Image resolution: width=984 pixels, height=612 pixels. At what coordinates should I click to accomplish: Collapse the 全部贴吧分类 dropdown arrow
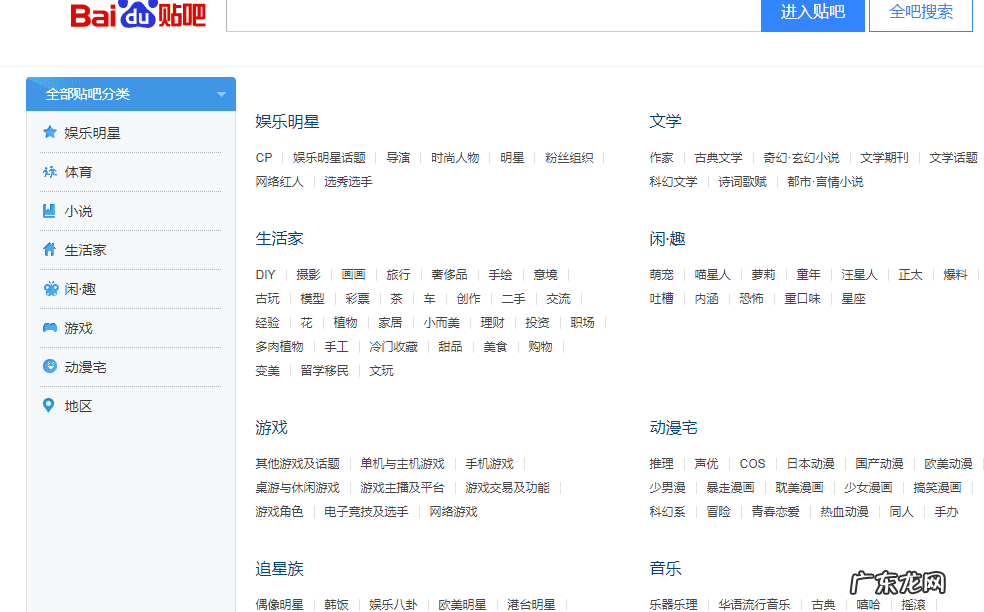[220, 93]
